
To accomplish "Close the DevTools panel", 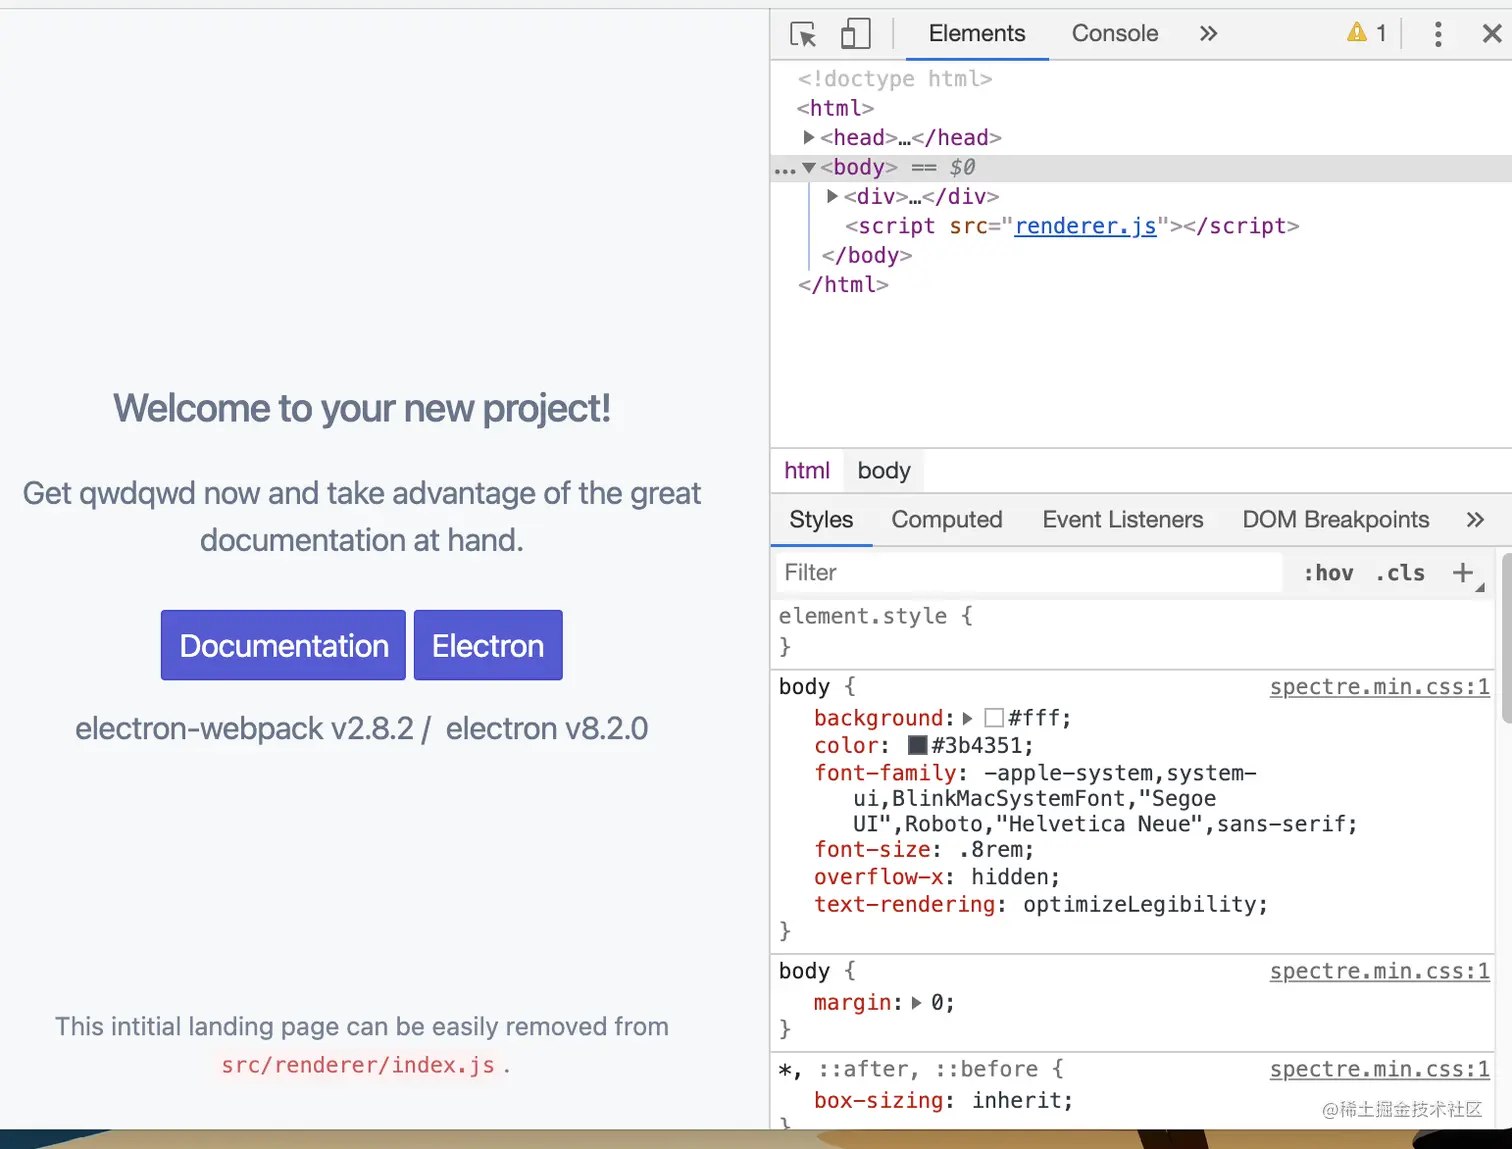I will point(1491,34).
